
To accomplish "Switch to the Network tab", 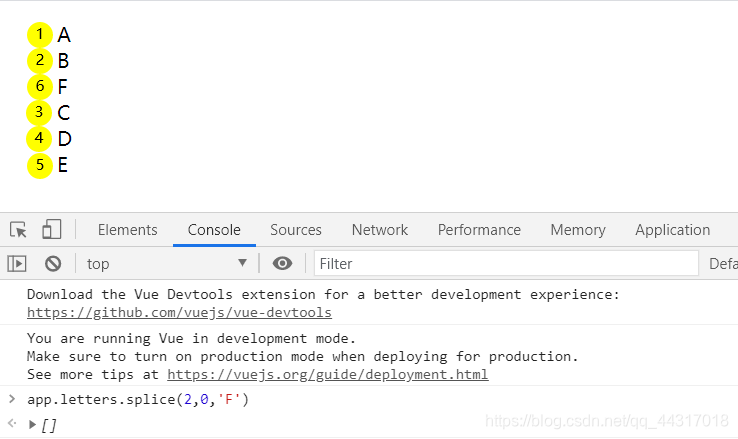I will click(x=380, y=230).
